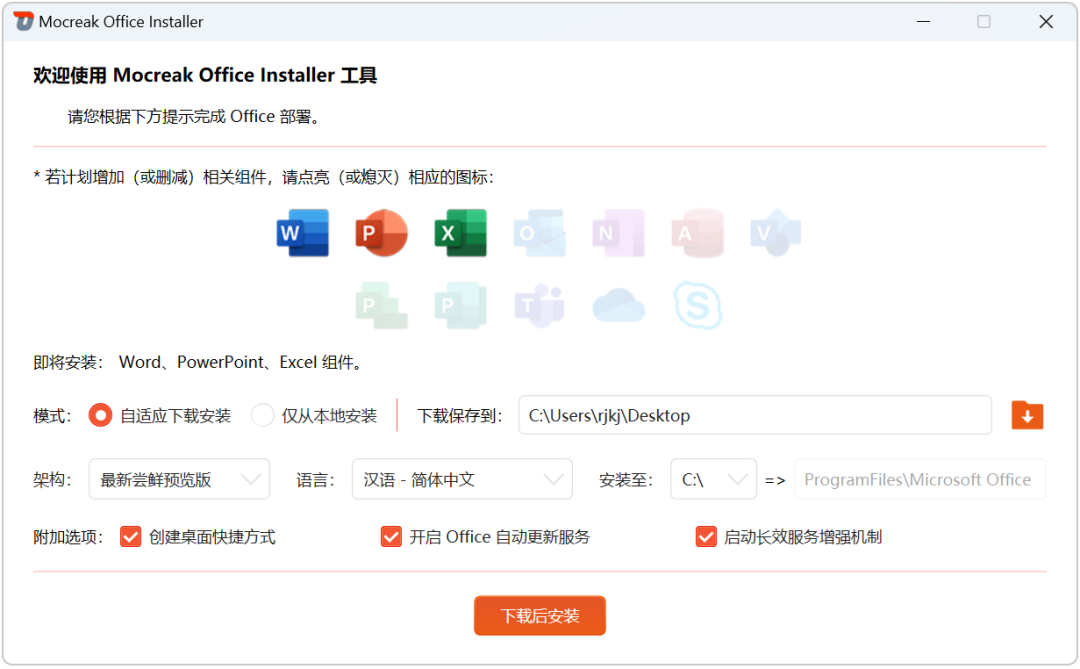Viewport: 1080px width, 669px height.
Task: Light up the Access database icon
Action: [x=697, y=233]
